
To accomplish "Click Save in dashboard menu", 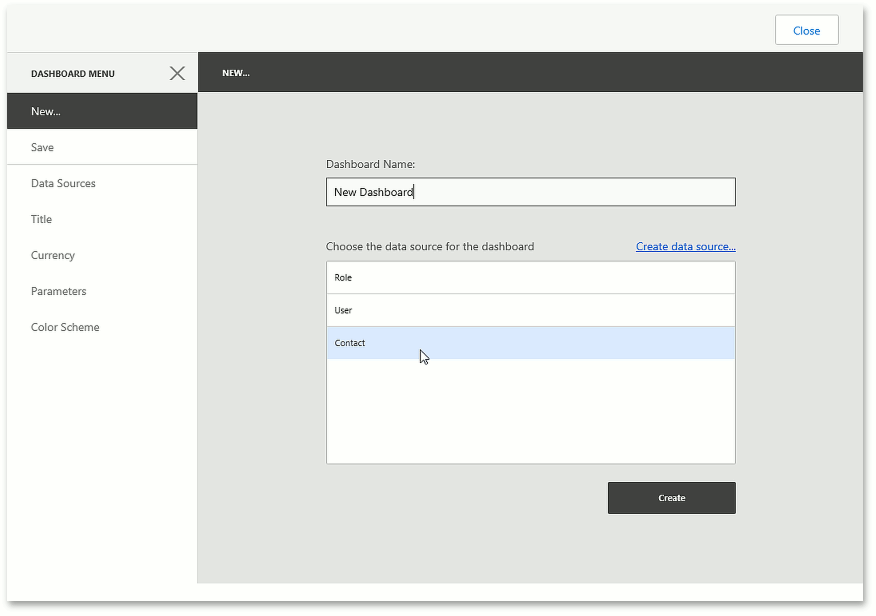I will coord(102,147).
